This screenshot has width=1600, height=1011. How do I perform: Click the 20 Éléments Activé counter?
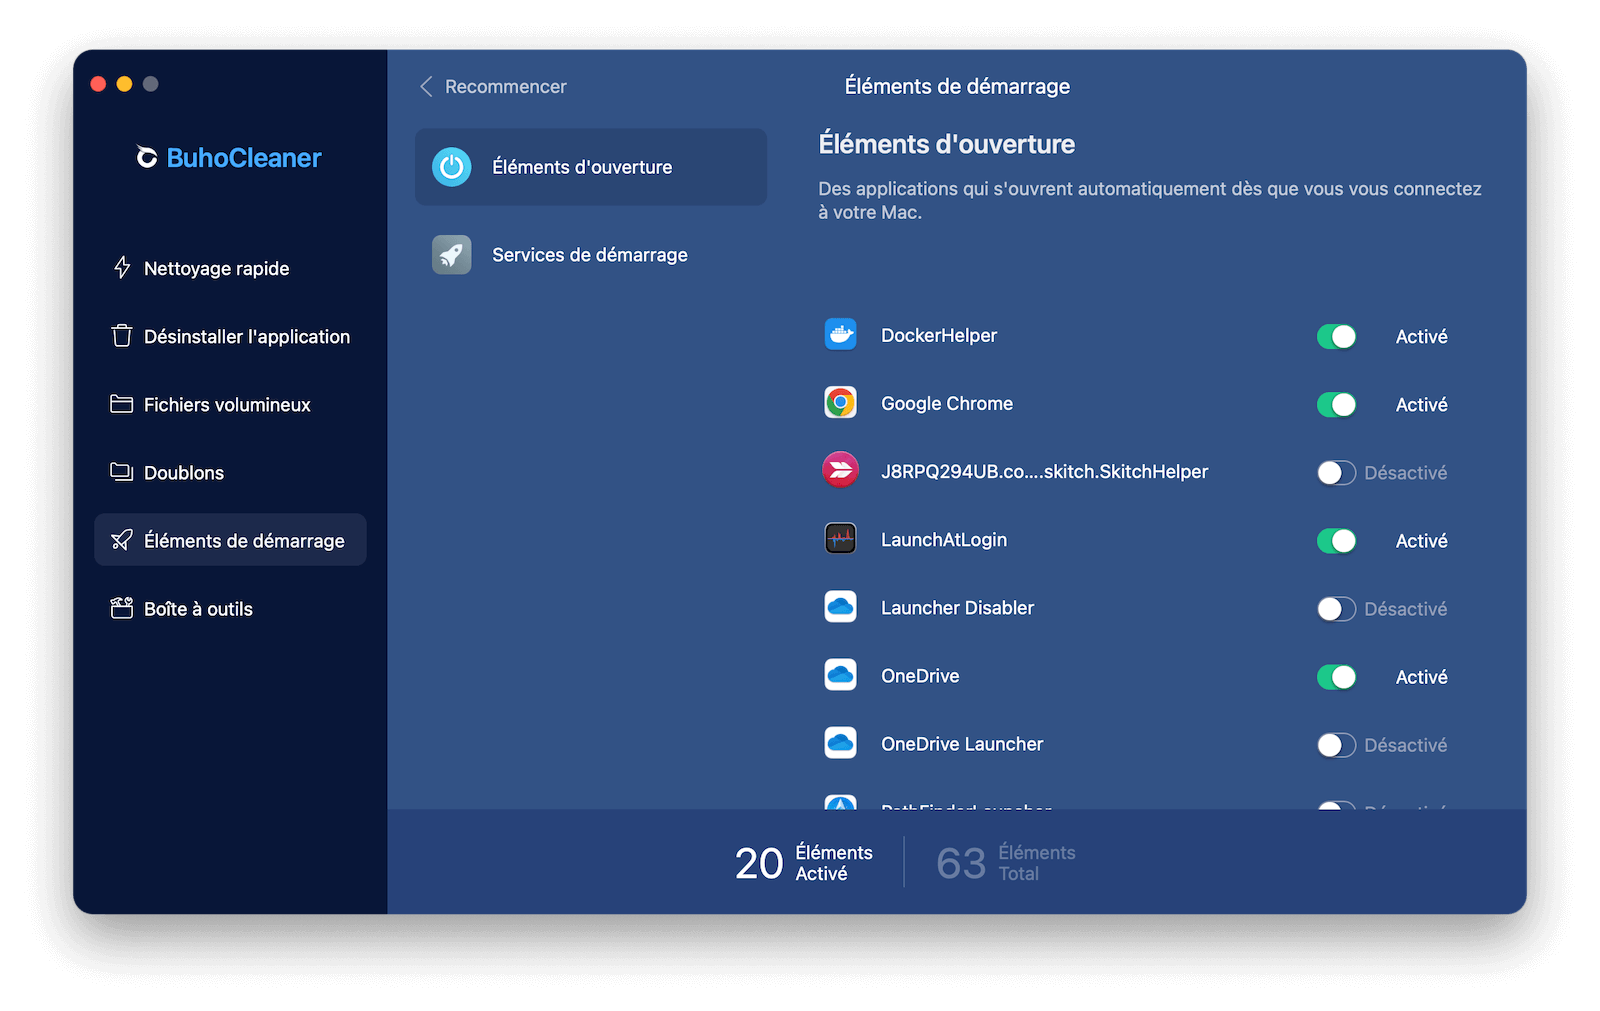(x=804, y=862)
